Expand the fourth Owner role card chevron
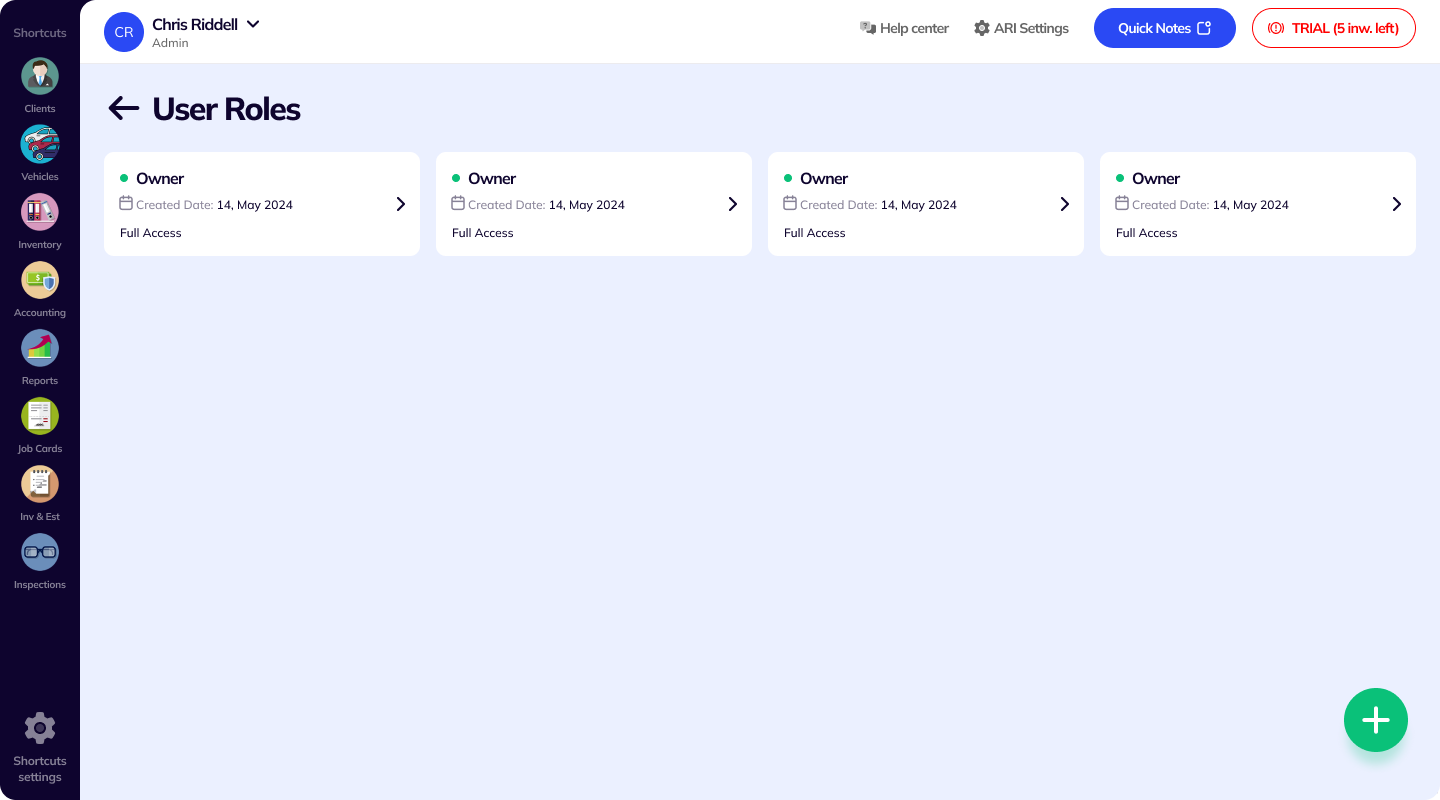The image size is (1440, 800). coord(1396,204)
